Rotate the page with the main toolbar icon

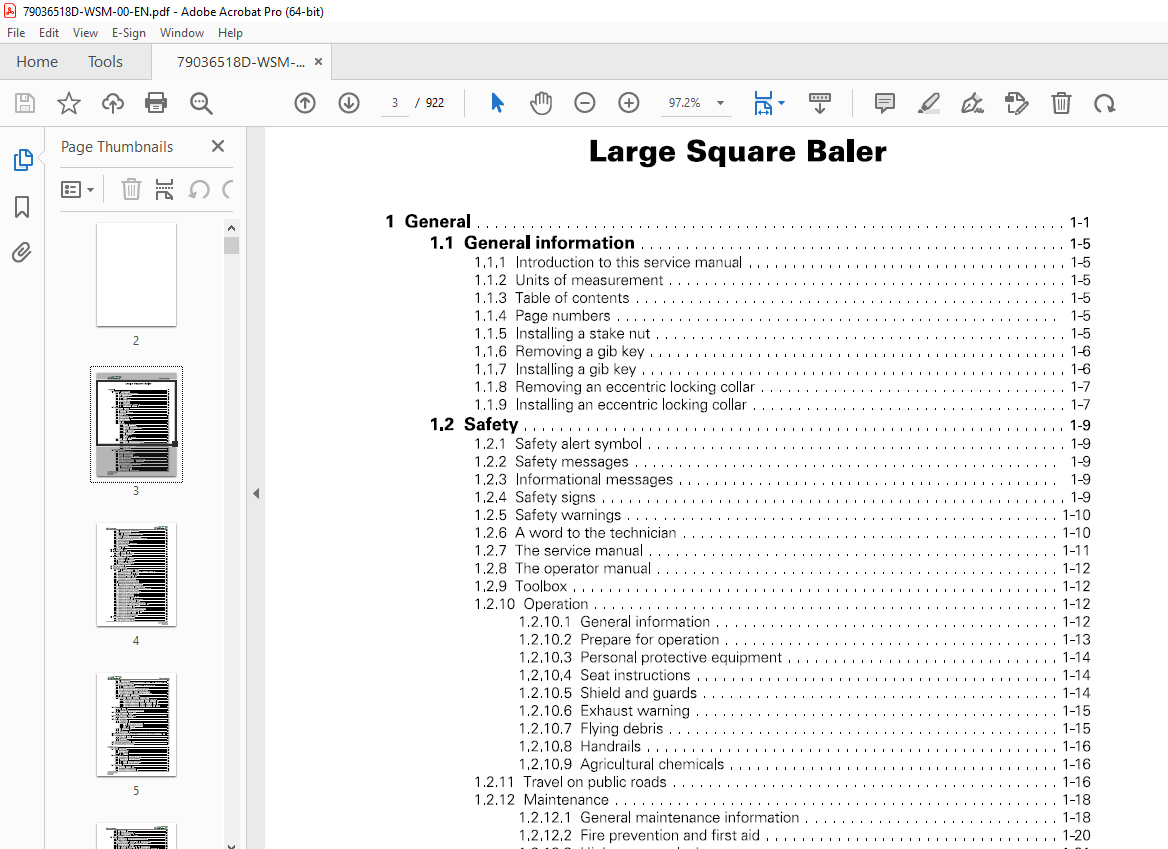point(1105,103)
